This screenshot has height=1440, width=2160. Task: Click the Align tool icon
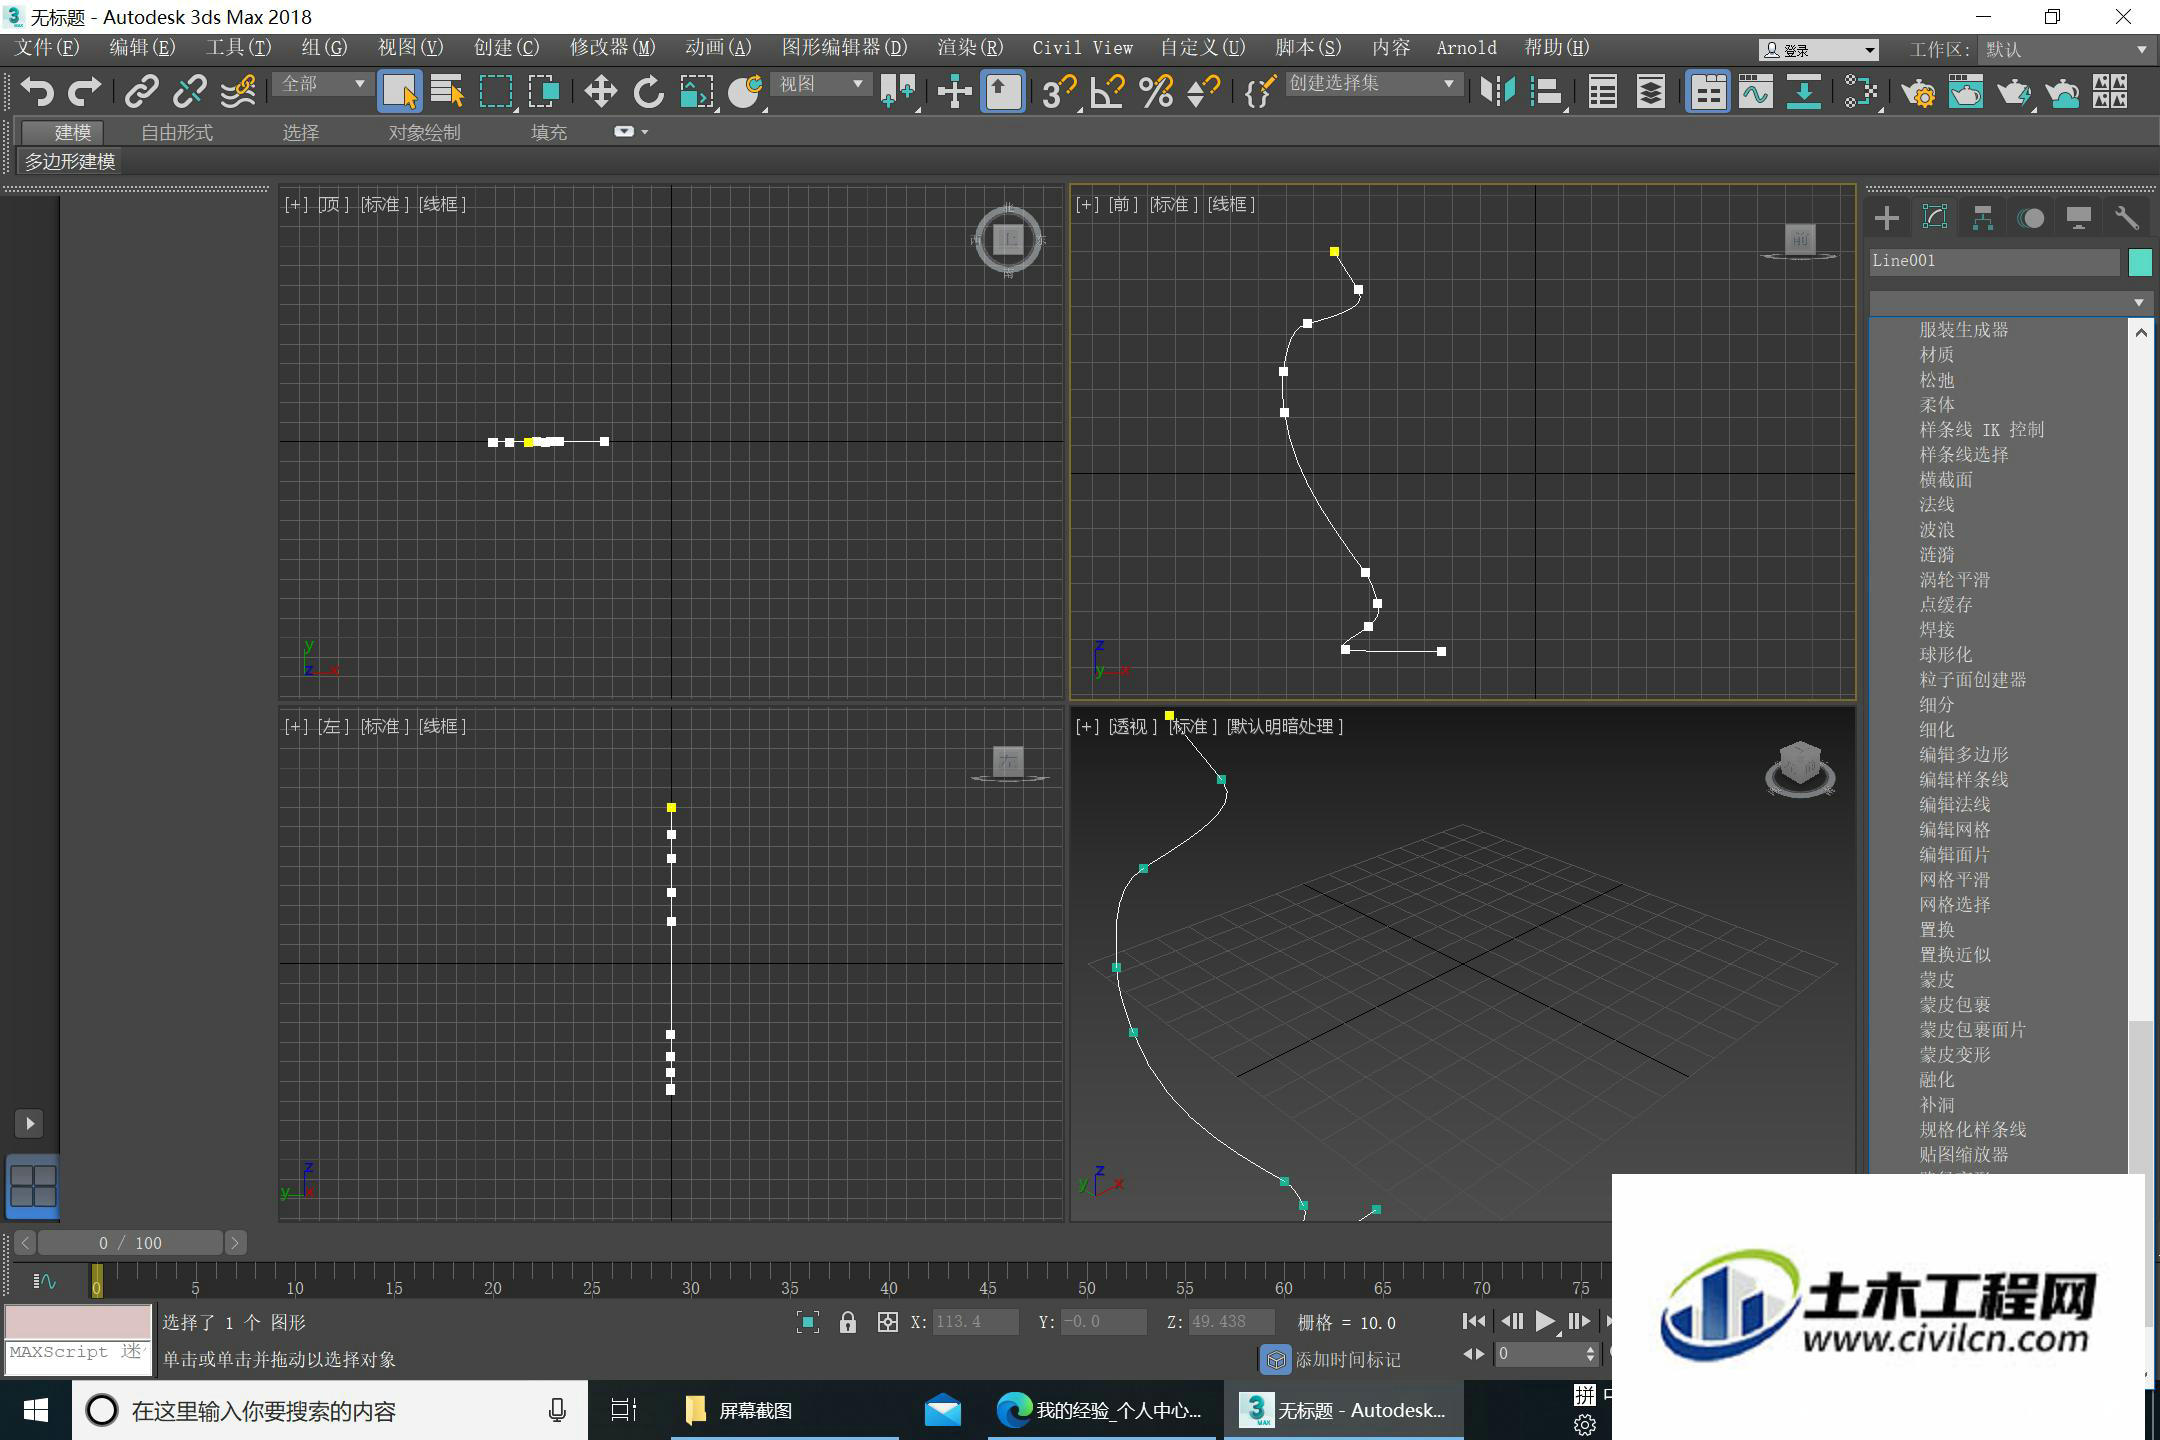1546,92
